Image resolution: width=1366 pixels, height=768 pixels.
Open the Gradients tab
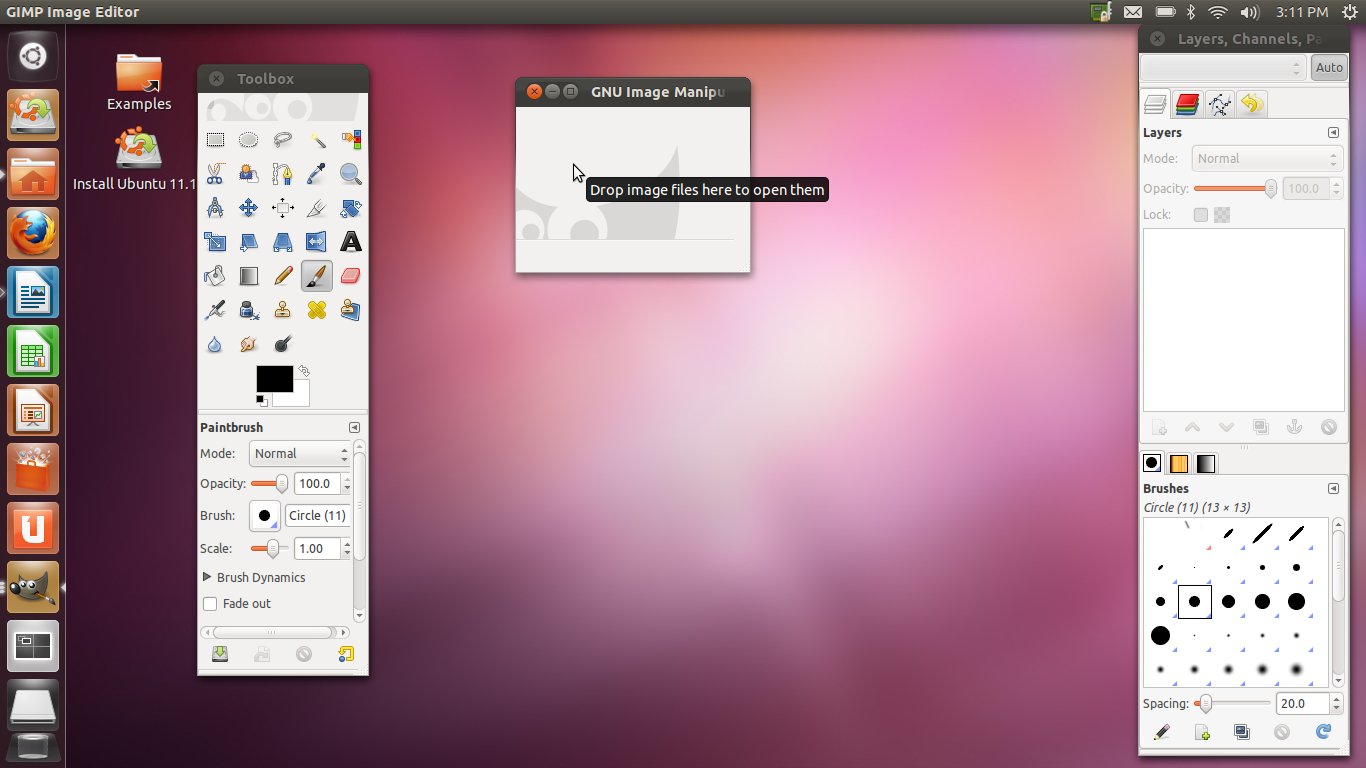click(x=1205, y=464)
